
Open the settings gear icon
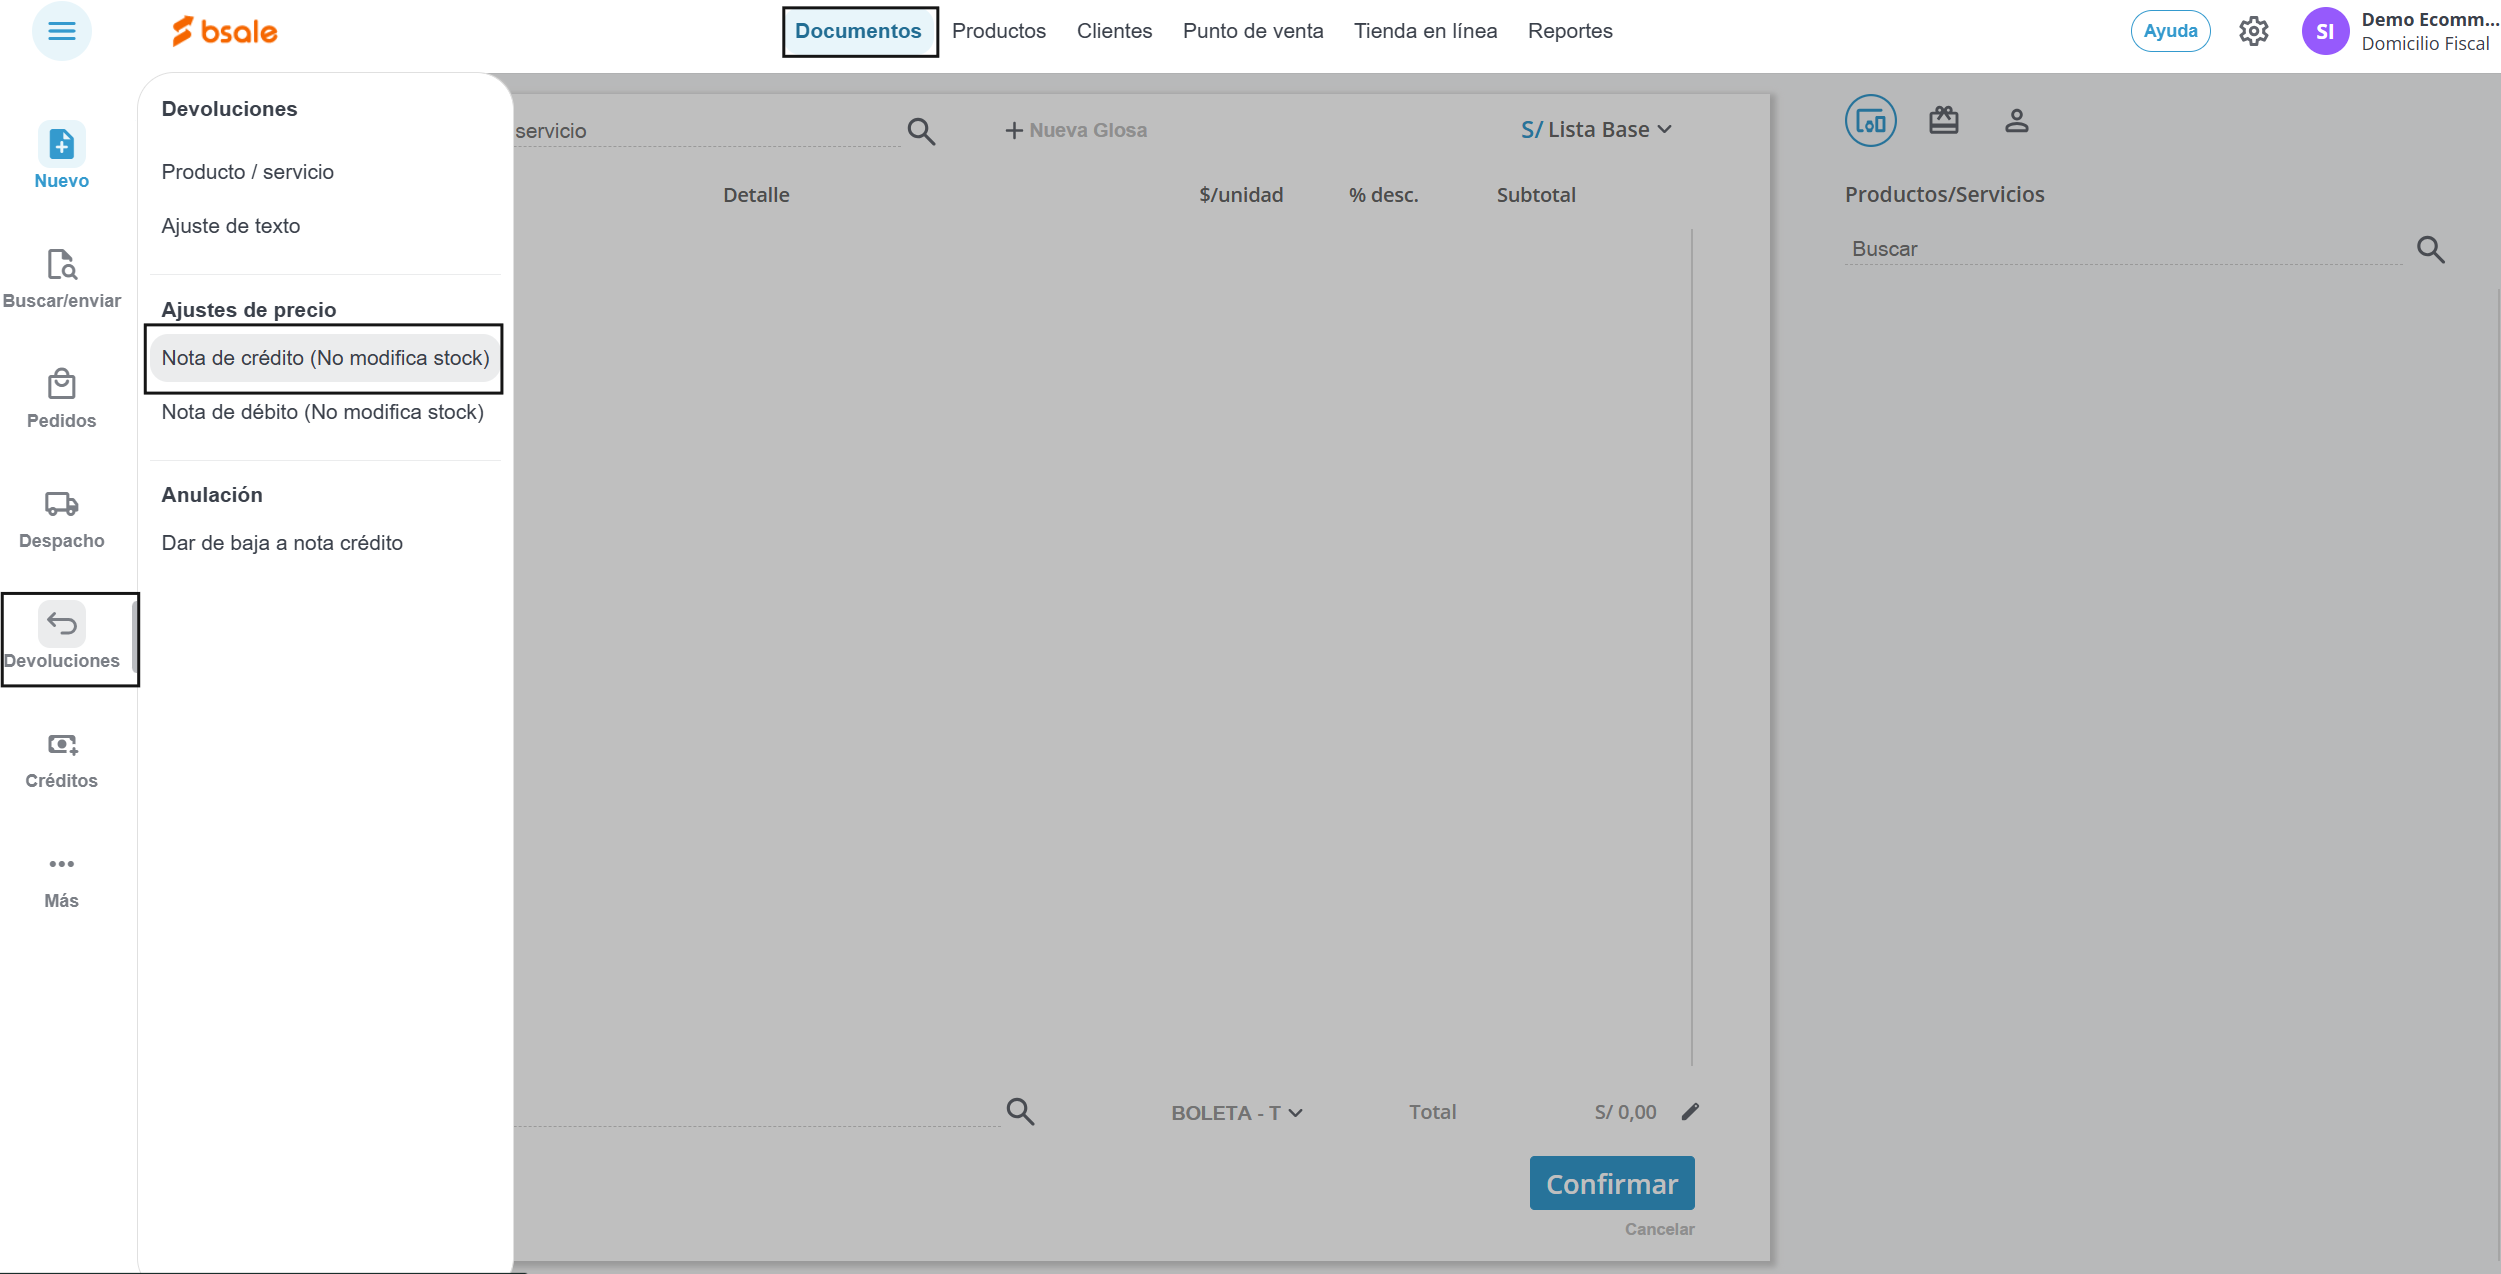2253,31
